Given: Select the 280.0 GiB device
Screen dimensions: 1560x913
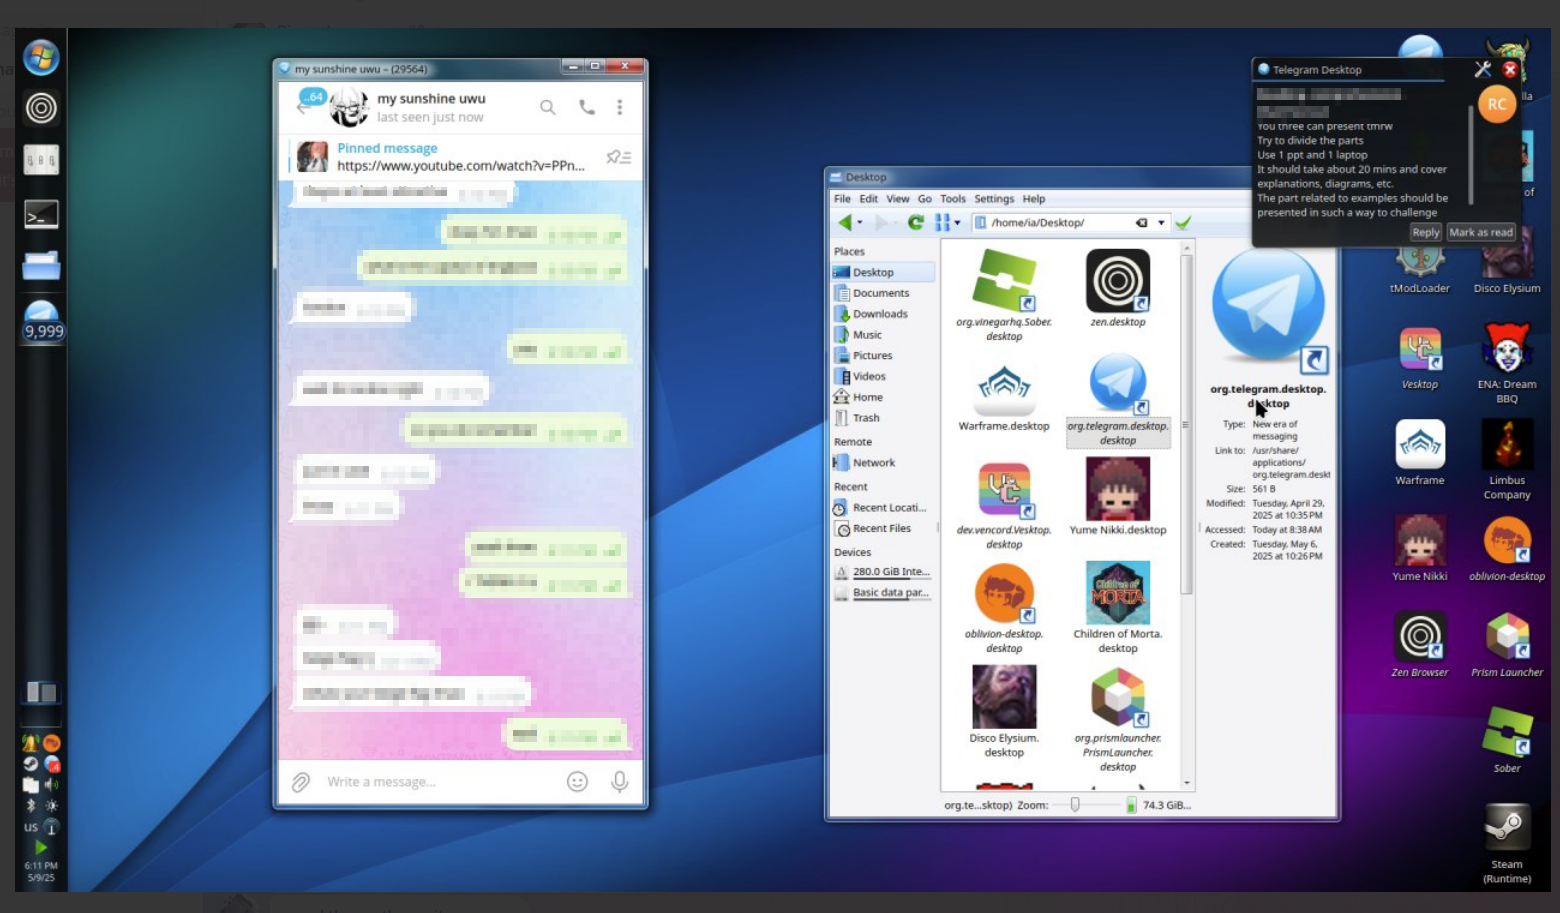Looking at the screenshot, I should (x=883, y=572).
